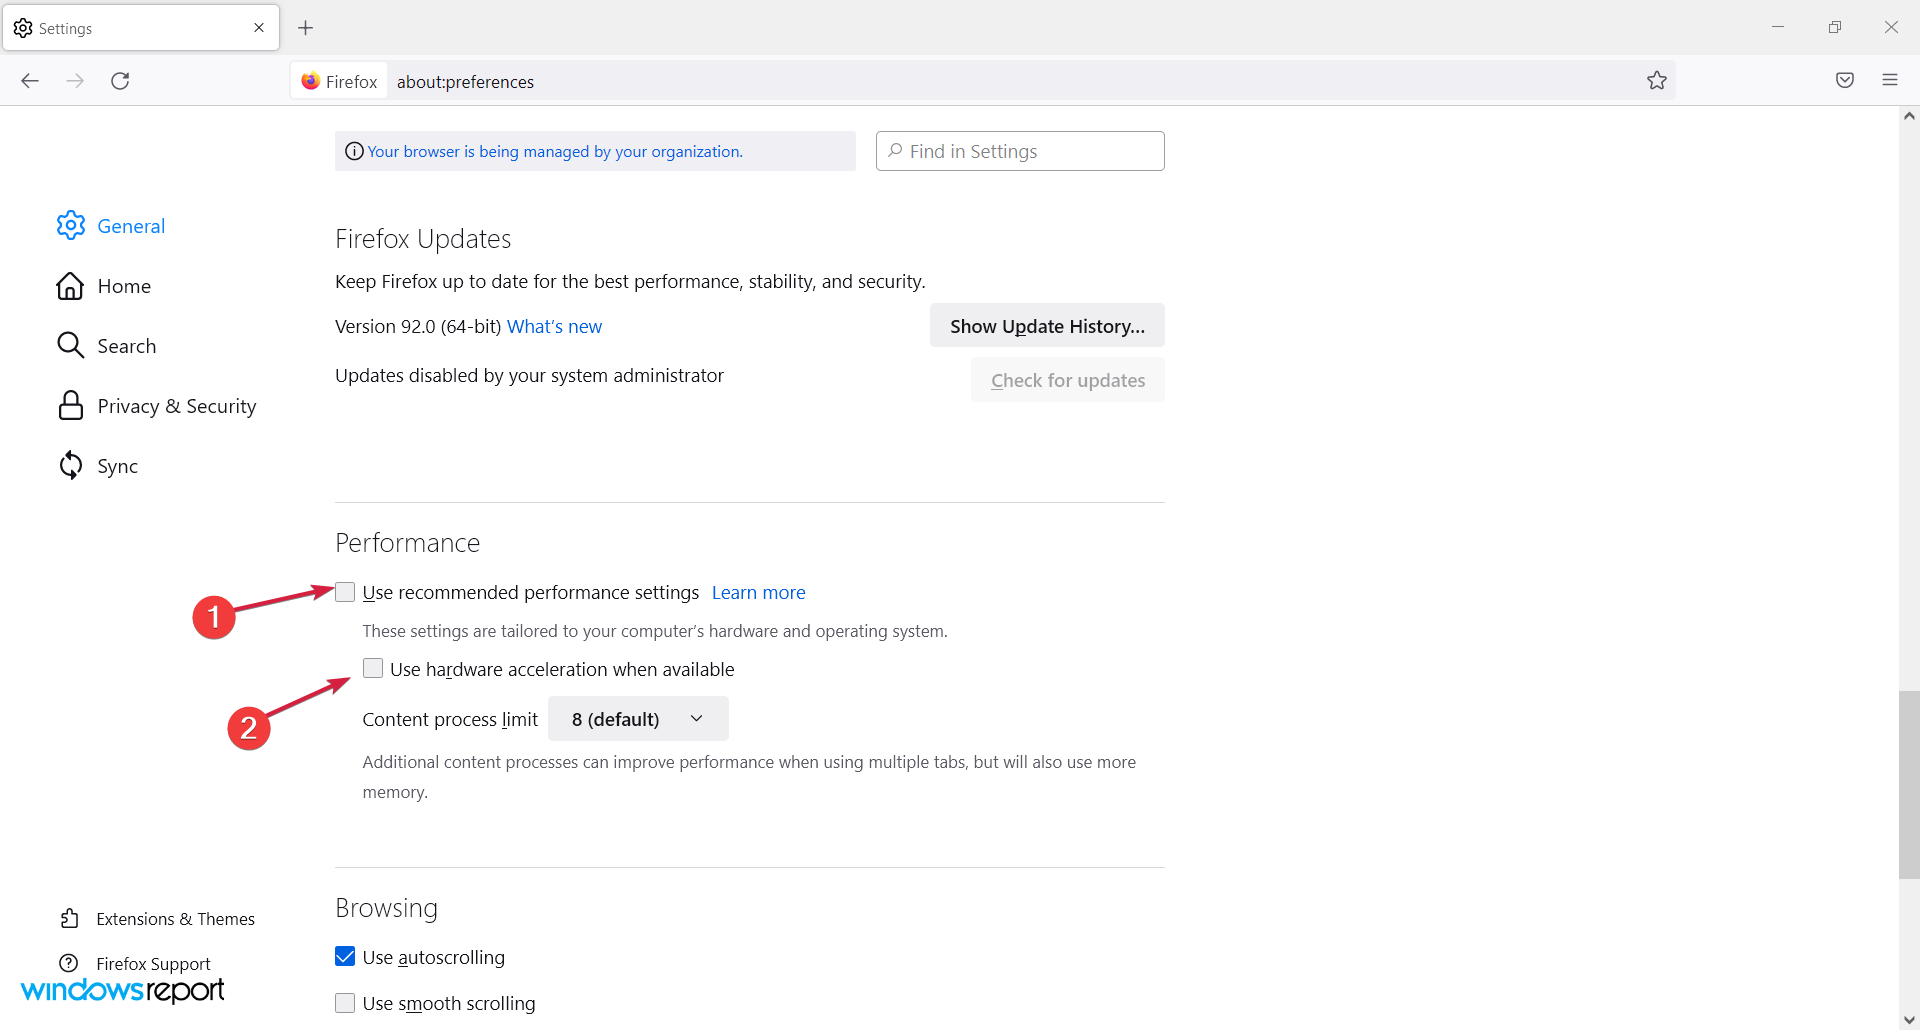Click the forward navigation arrow
Image resolution: width=1920 pixels, height=1030 pixels.
tap(75, 81)
